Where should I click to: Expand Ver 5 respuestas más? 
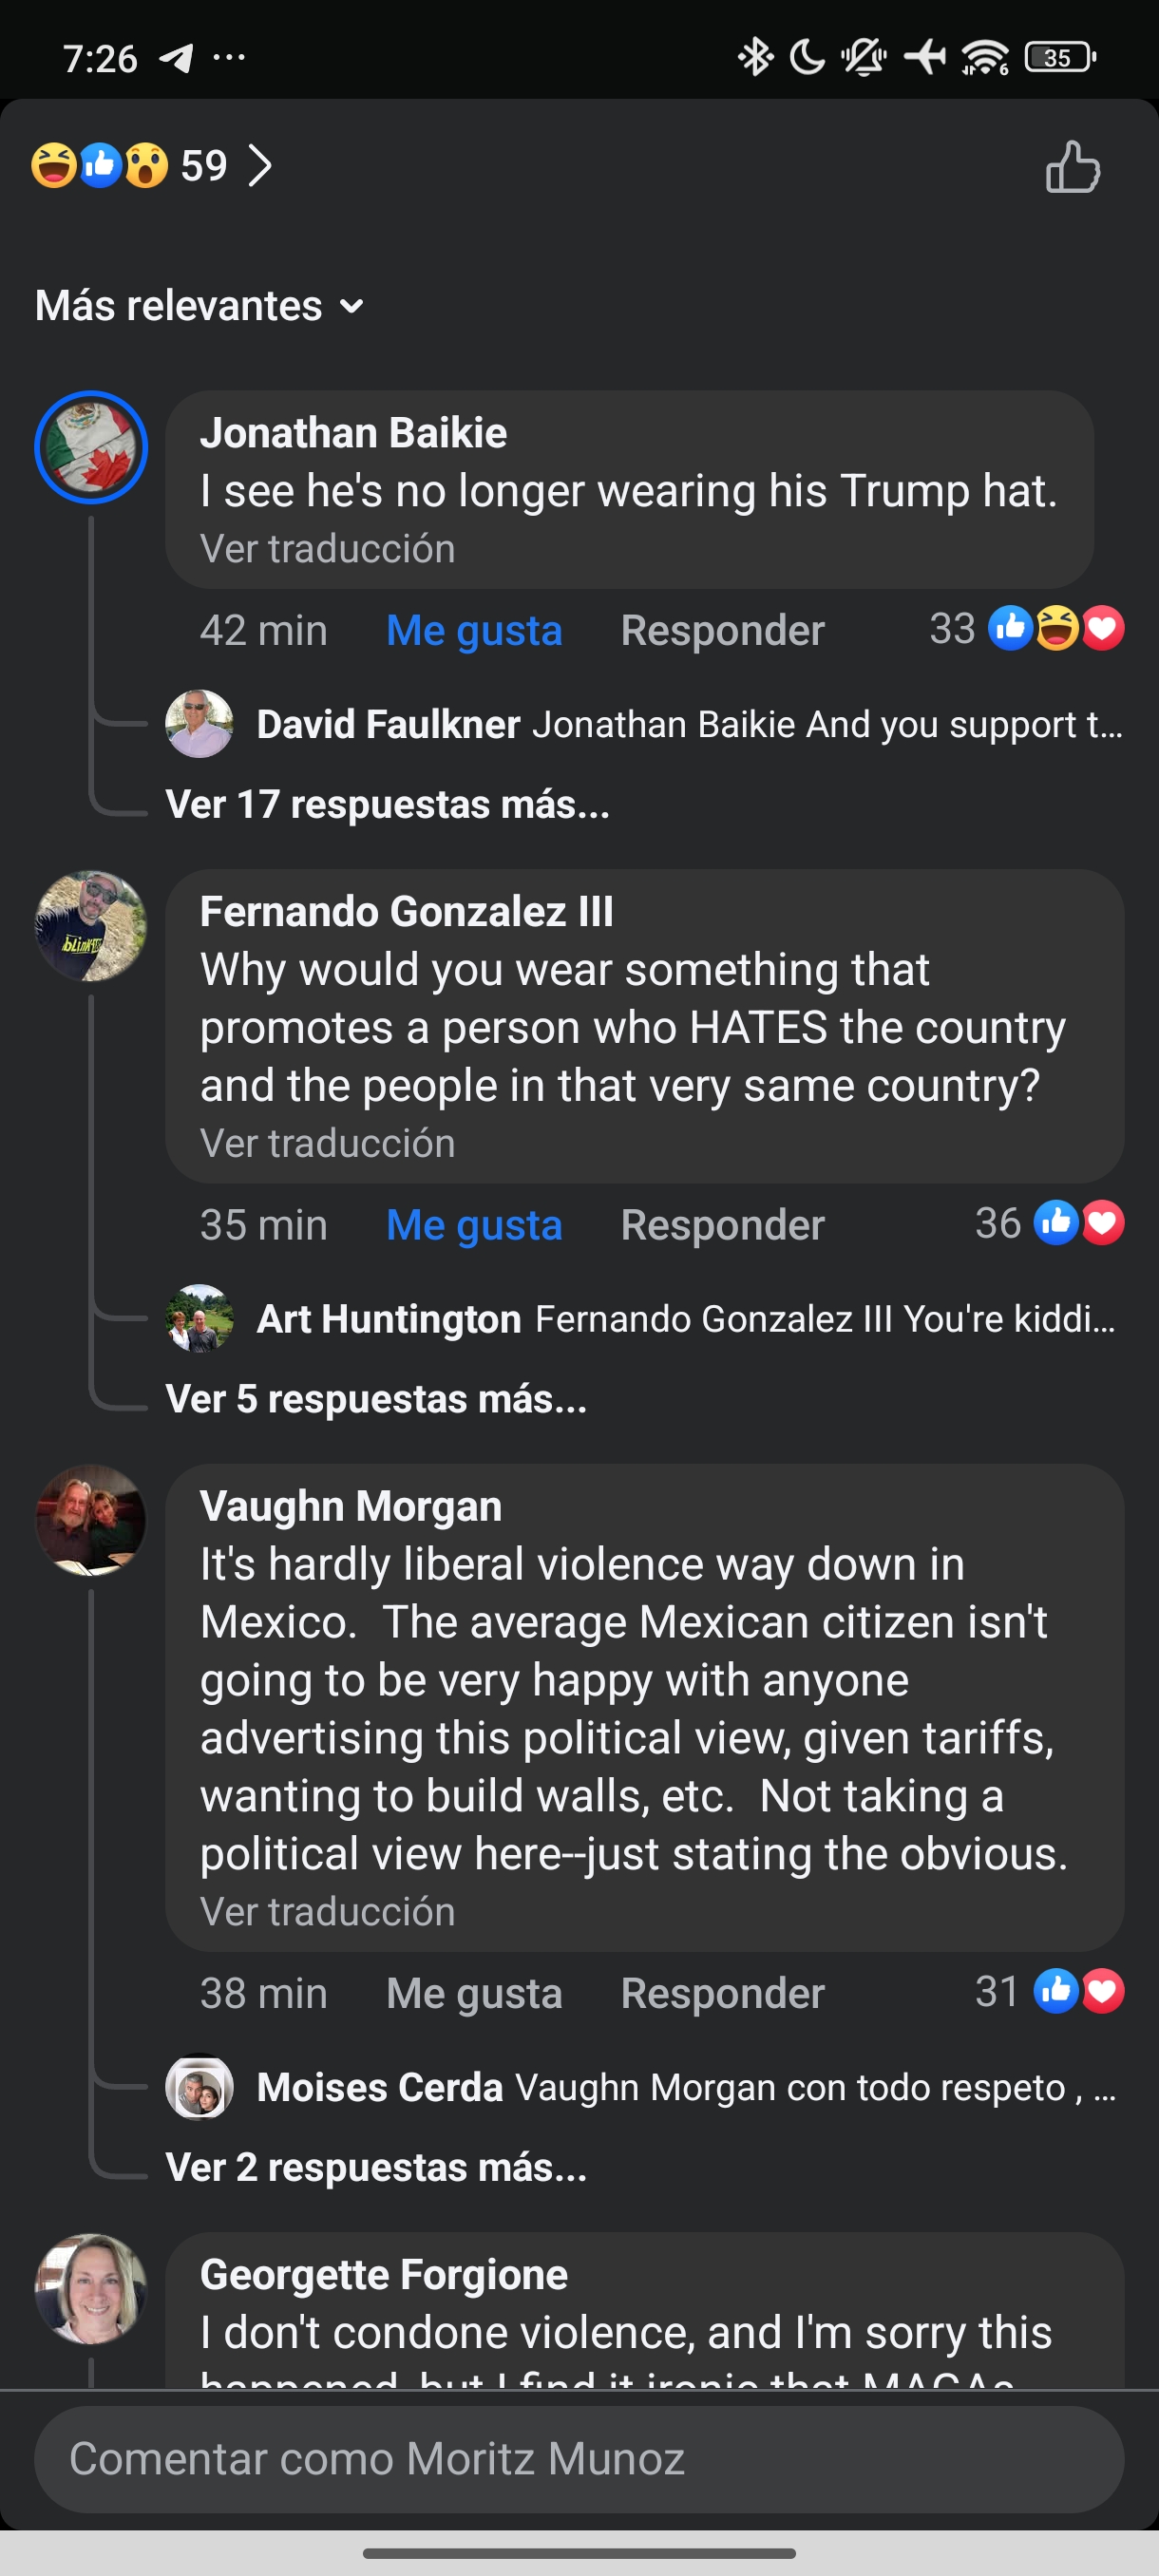coord(376,1399)
